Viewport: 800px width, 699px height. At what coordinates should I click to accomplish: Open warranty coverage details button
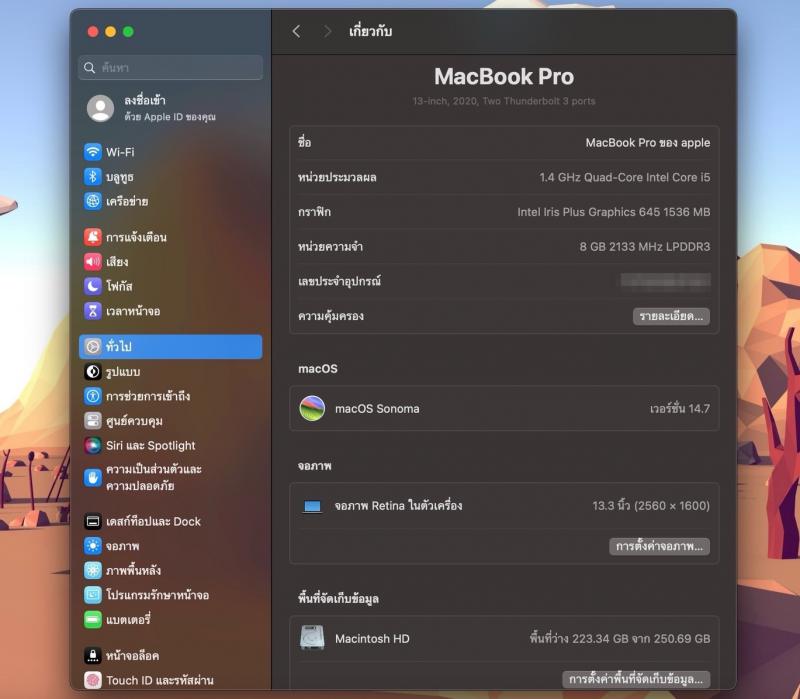[x=671, y=316]
